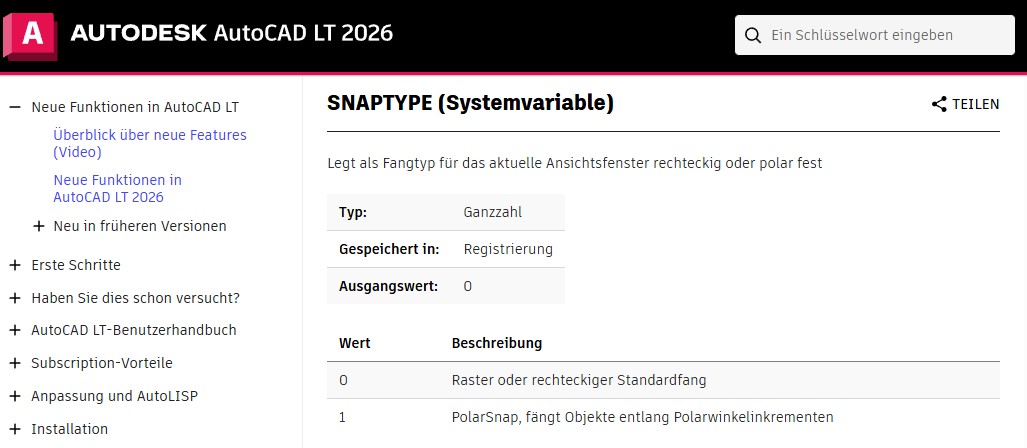Collapse Neue Funktionen in AutoCAD LT section
1027x448 pixels.
click(x=14, y=106)
